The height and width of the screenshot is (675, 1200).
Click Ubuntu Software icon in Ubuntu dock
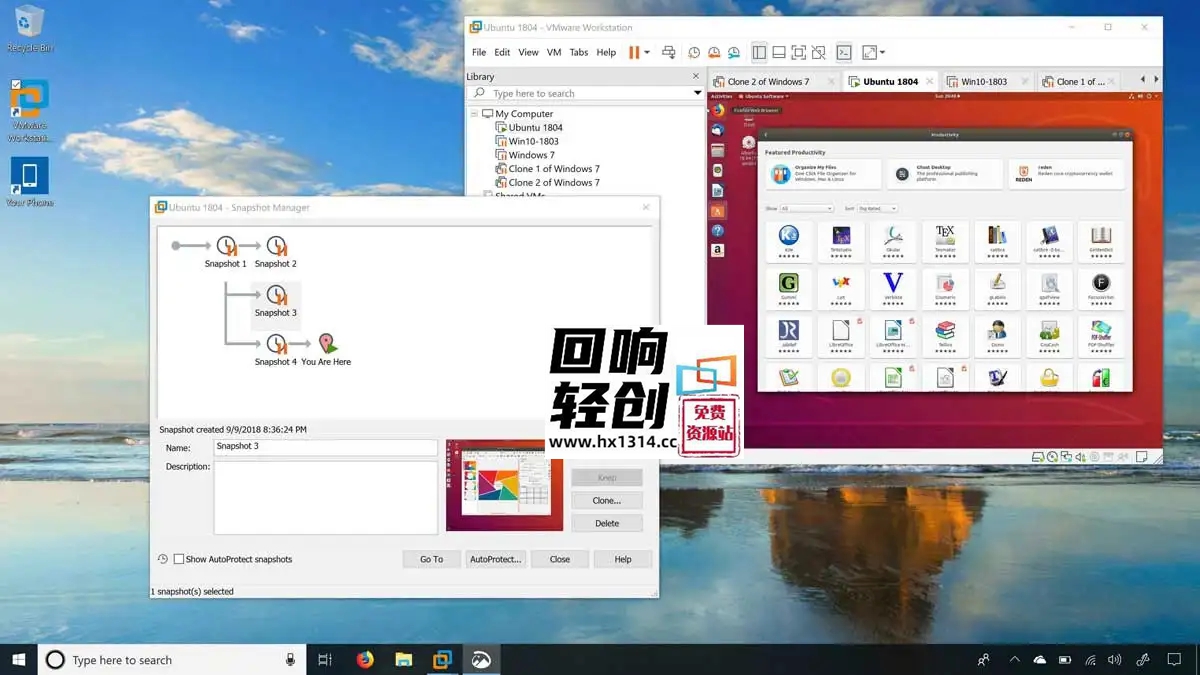pos(717,211)
